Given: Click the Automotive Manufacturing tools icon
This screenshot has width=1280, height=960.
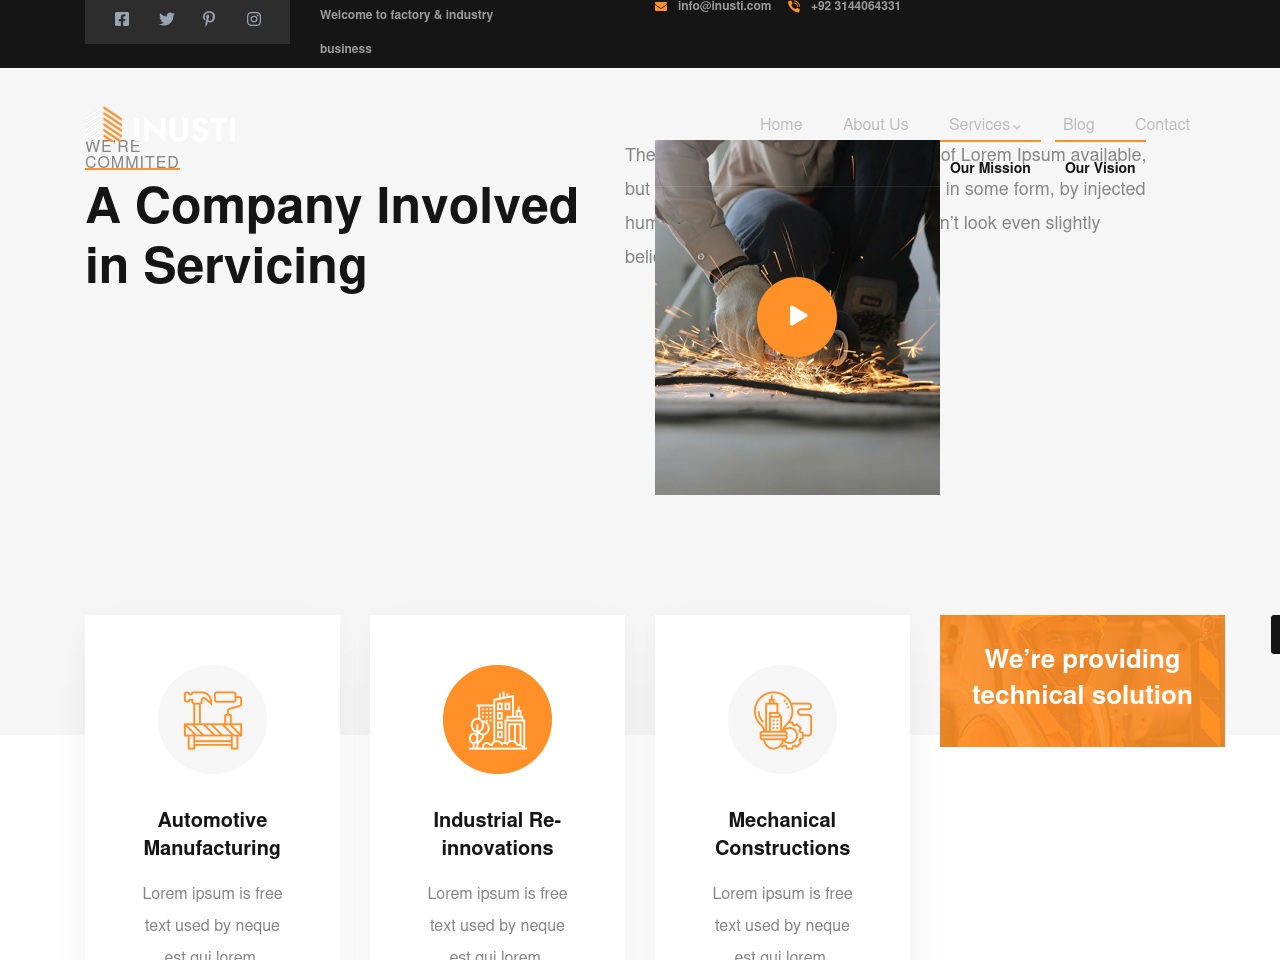Looking at the screenshot, I should (x=212, y=720).
